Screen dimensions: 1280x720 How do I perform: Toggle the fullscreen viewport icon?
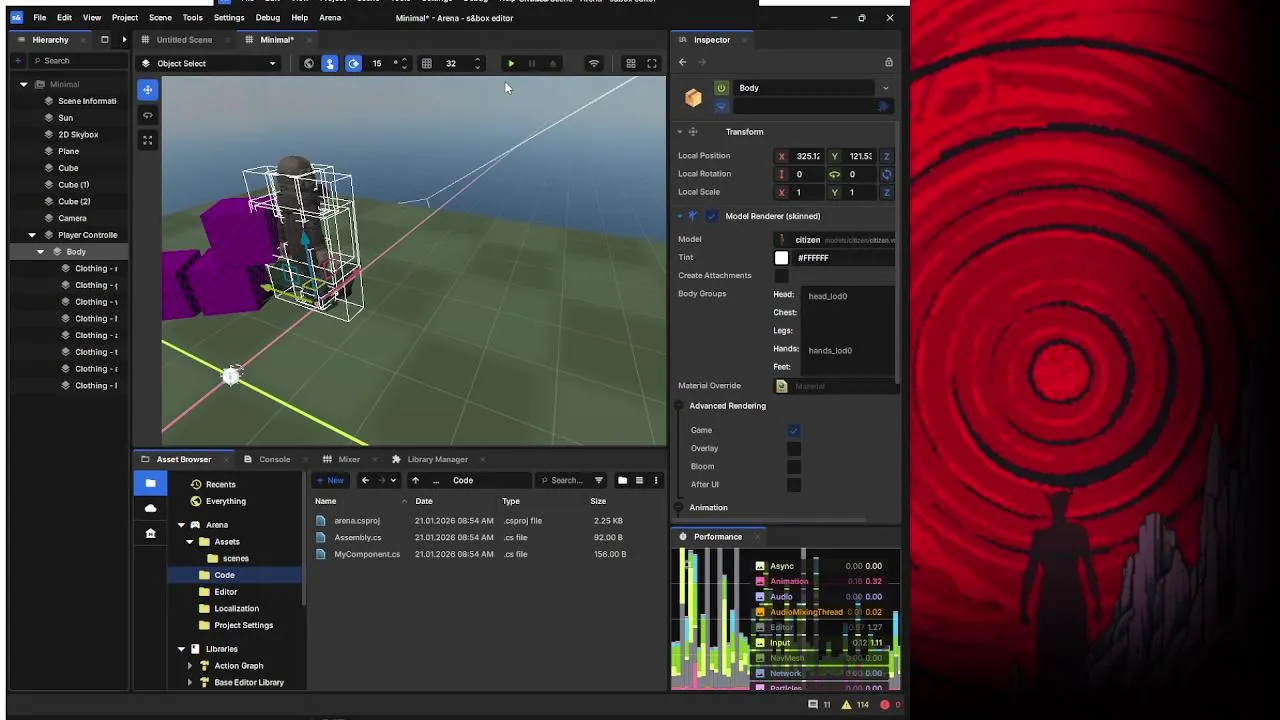tap(652, 63)
